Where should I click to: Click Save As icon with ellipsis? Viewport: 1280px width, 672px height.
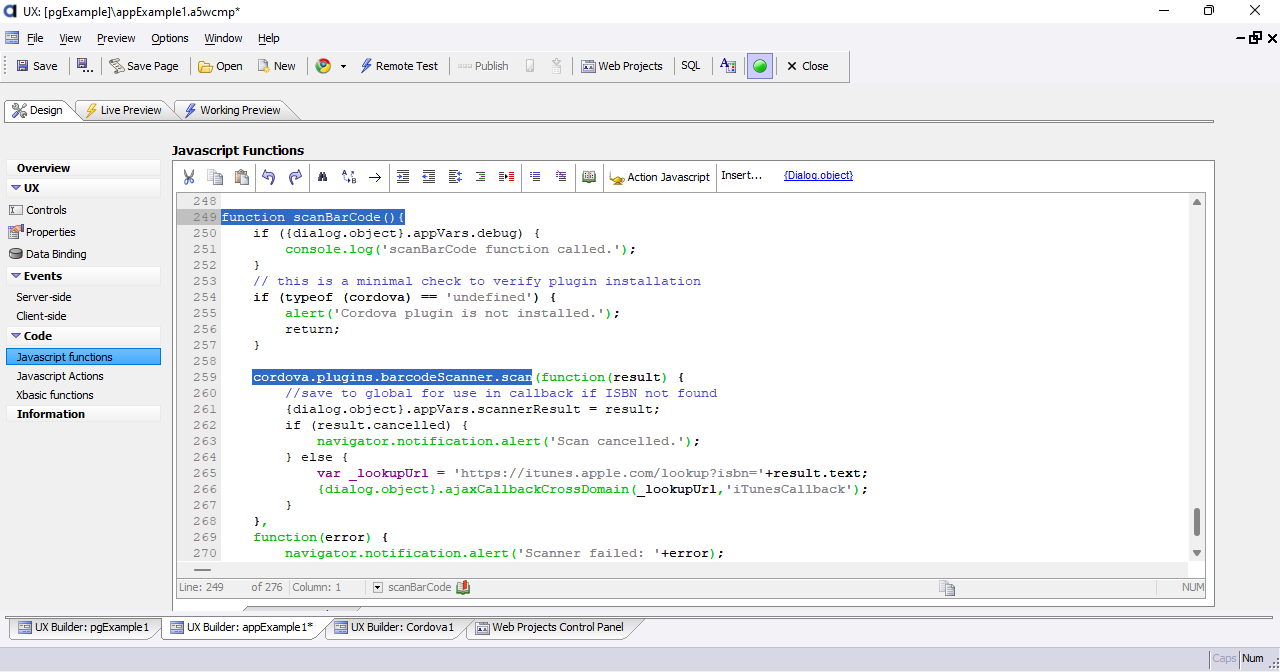point(84,66)
